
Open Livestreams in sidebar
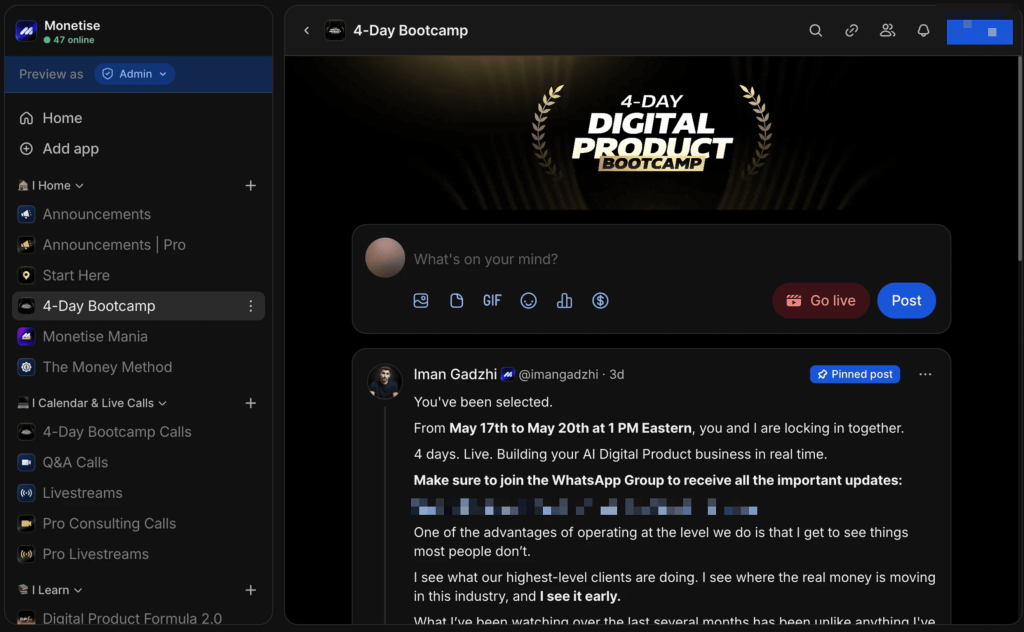(138, 493)
